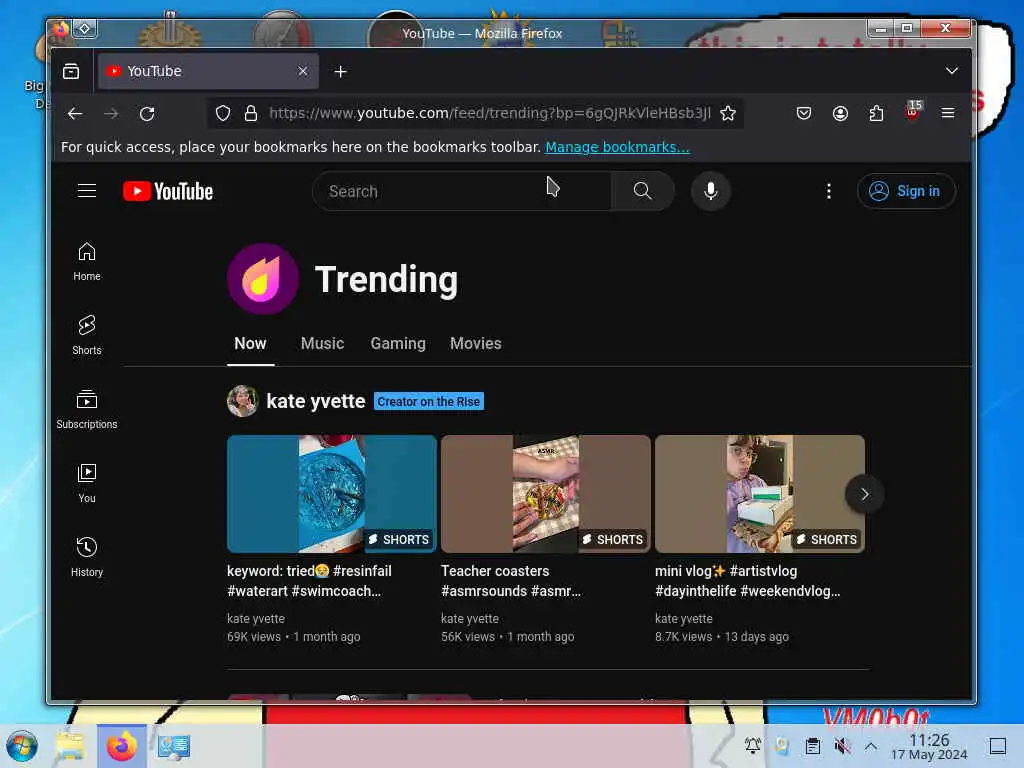Open notifications bell in system tray

pyautogui.click(x=753, y=746)
